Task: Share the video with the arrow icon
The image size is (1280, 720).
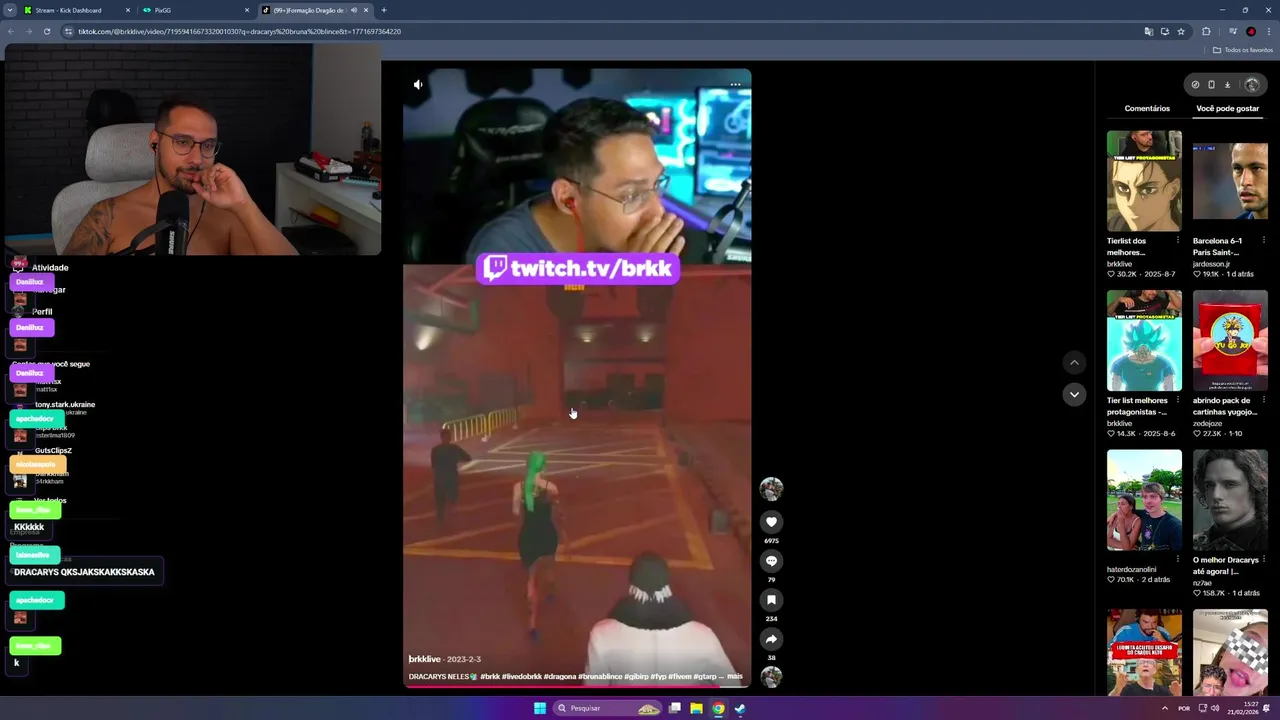Action: pos(771,639)
